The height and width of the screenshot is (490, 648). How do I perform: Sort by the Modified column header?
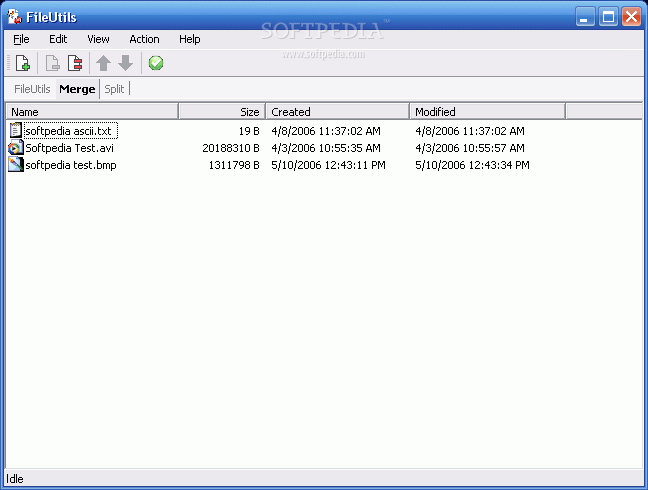[x=488, y=112]
